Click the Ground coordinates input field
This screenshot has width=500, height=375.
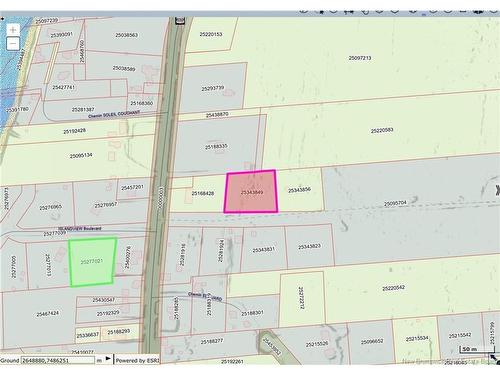coord(58,360)
